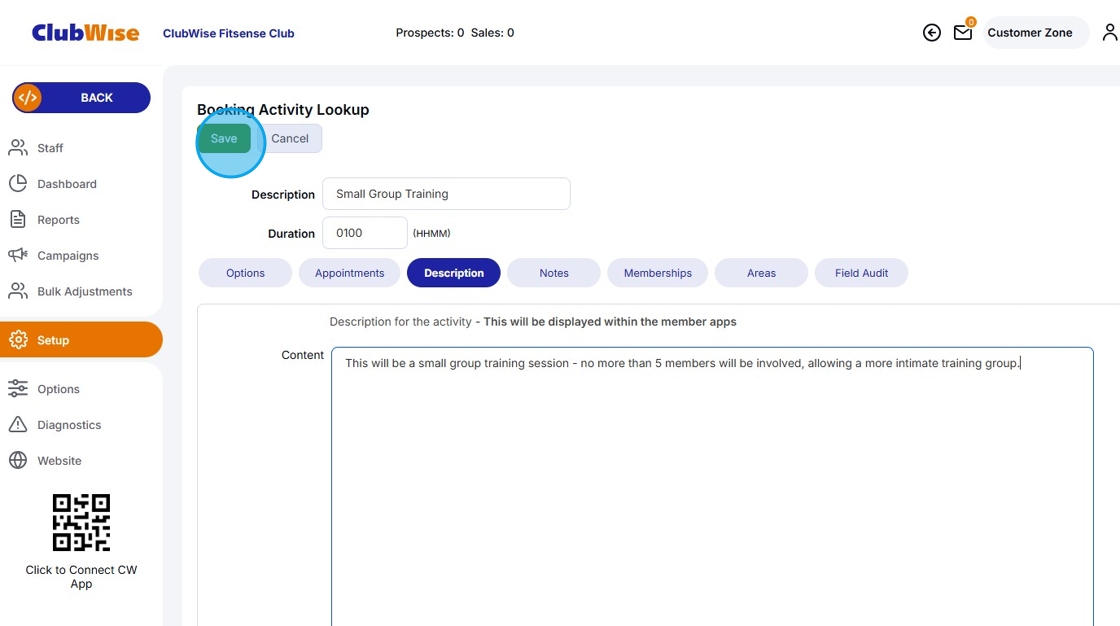Click the Reports document icon
Image resolution: width=1120 pixels, height=626 pixels.
[x=18, y=219]
